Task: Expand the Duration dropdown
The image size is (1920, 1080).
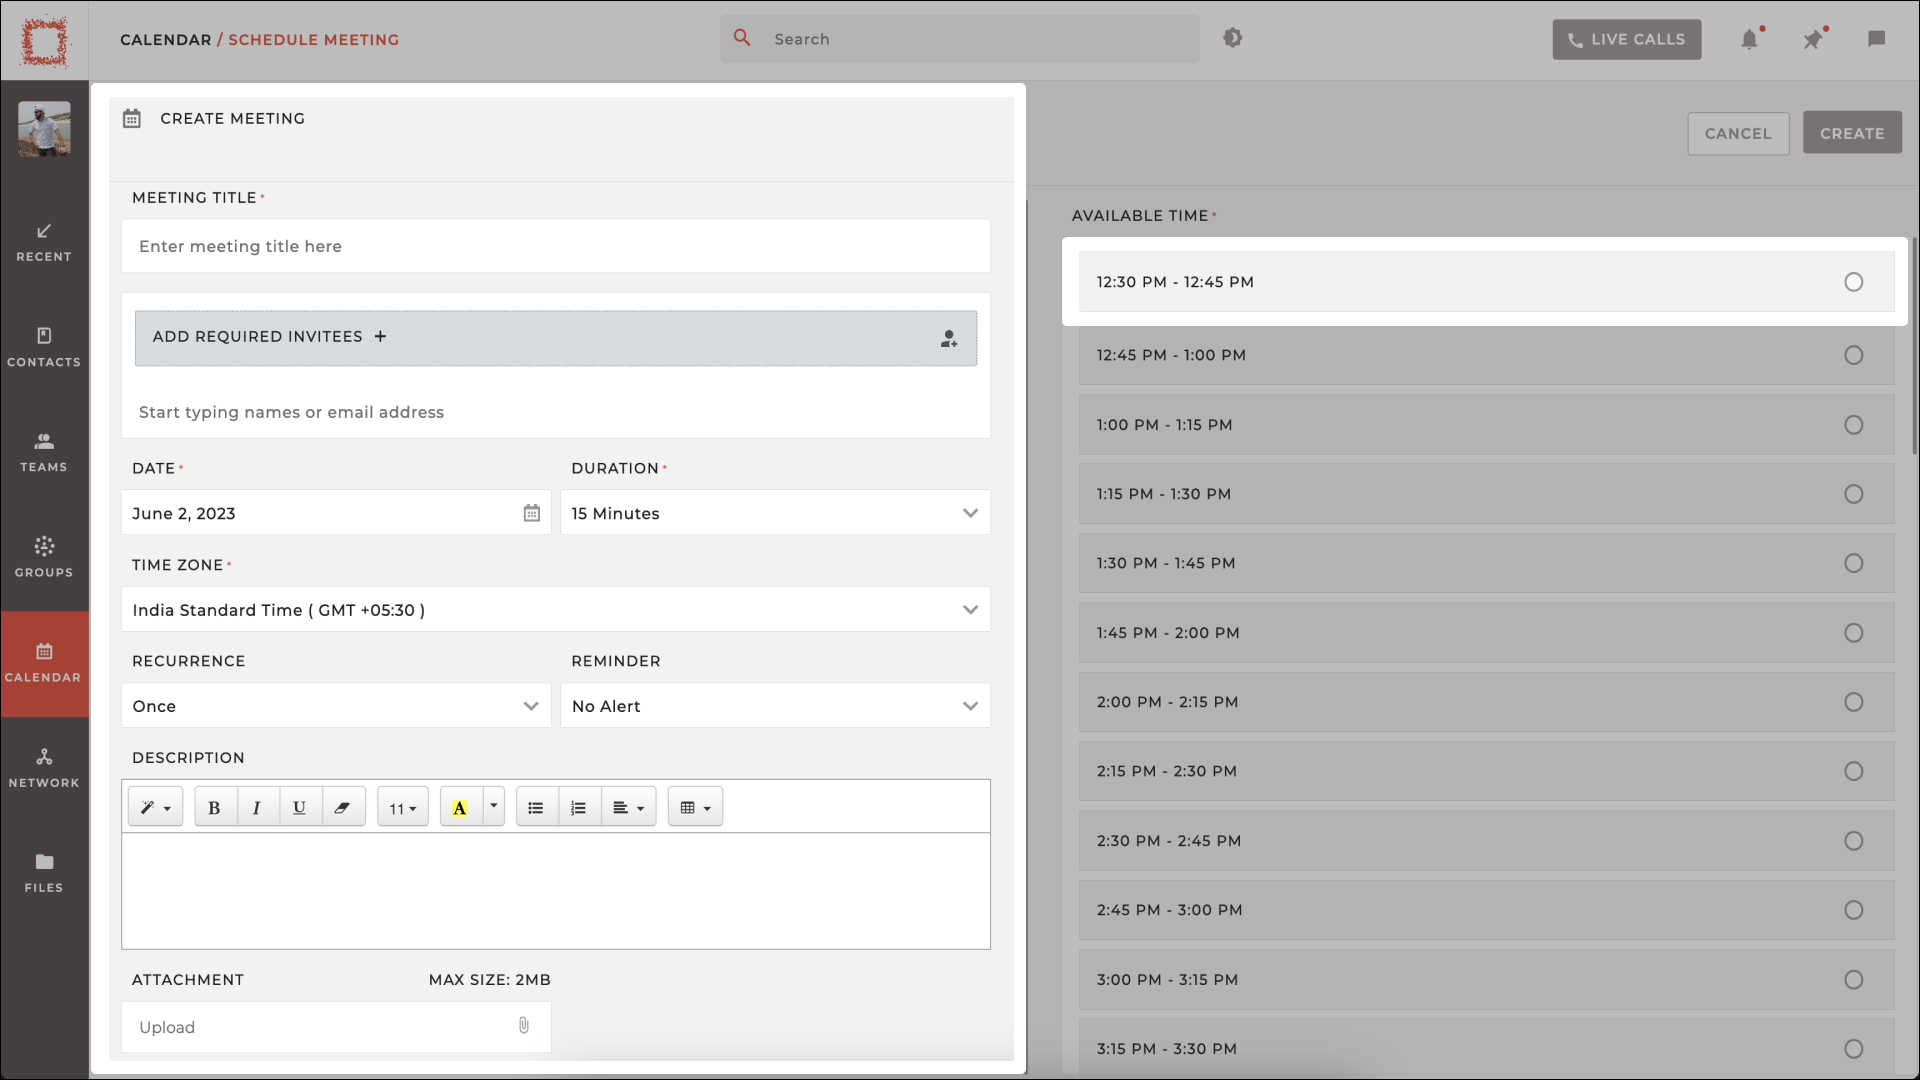Action: [x=775, y=513]
